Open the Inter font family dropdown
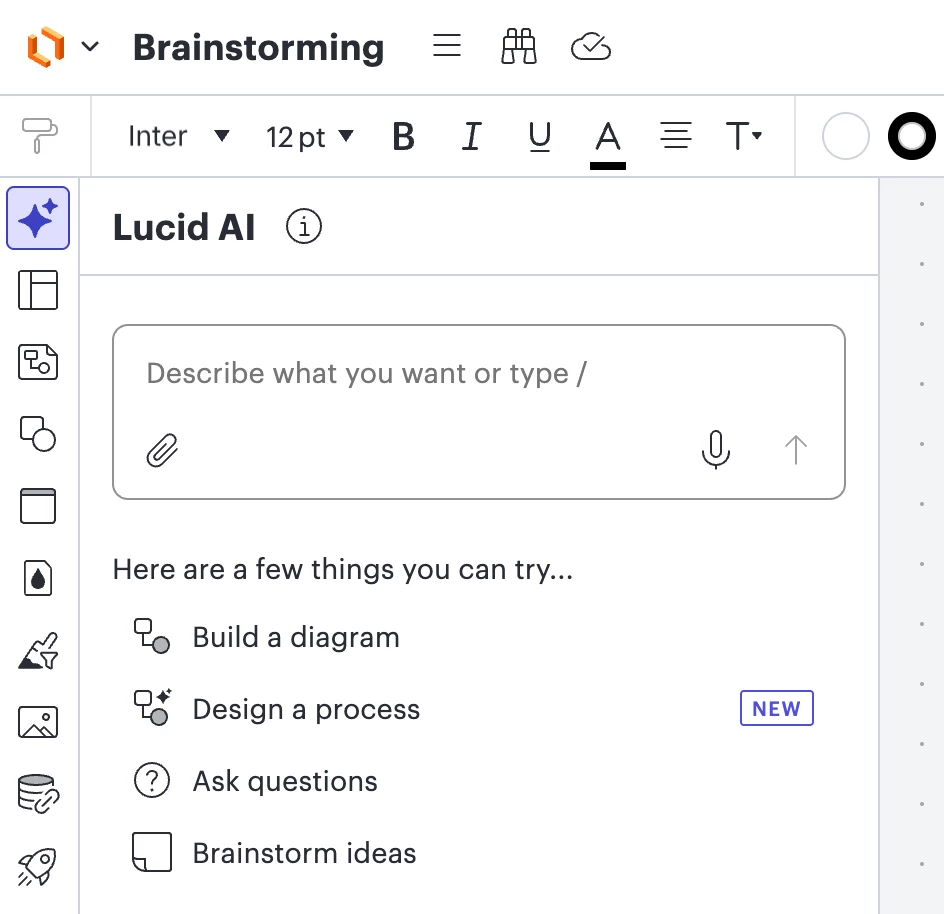The image size is (944, 914). (178, 136)
